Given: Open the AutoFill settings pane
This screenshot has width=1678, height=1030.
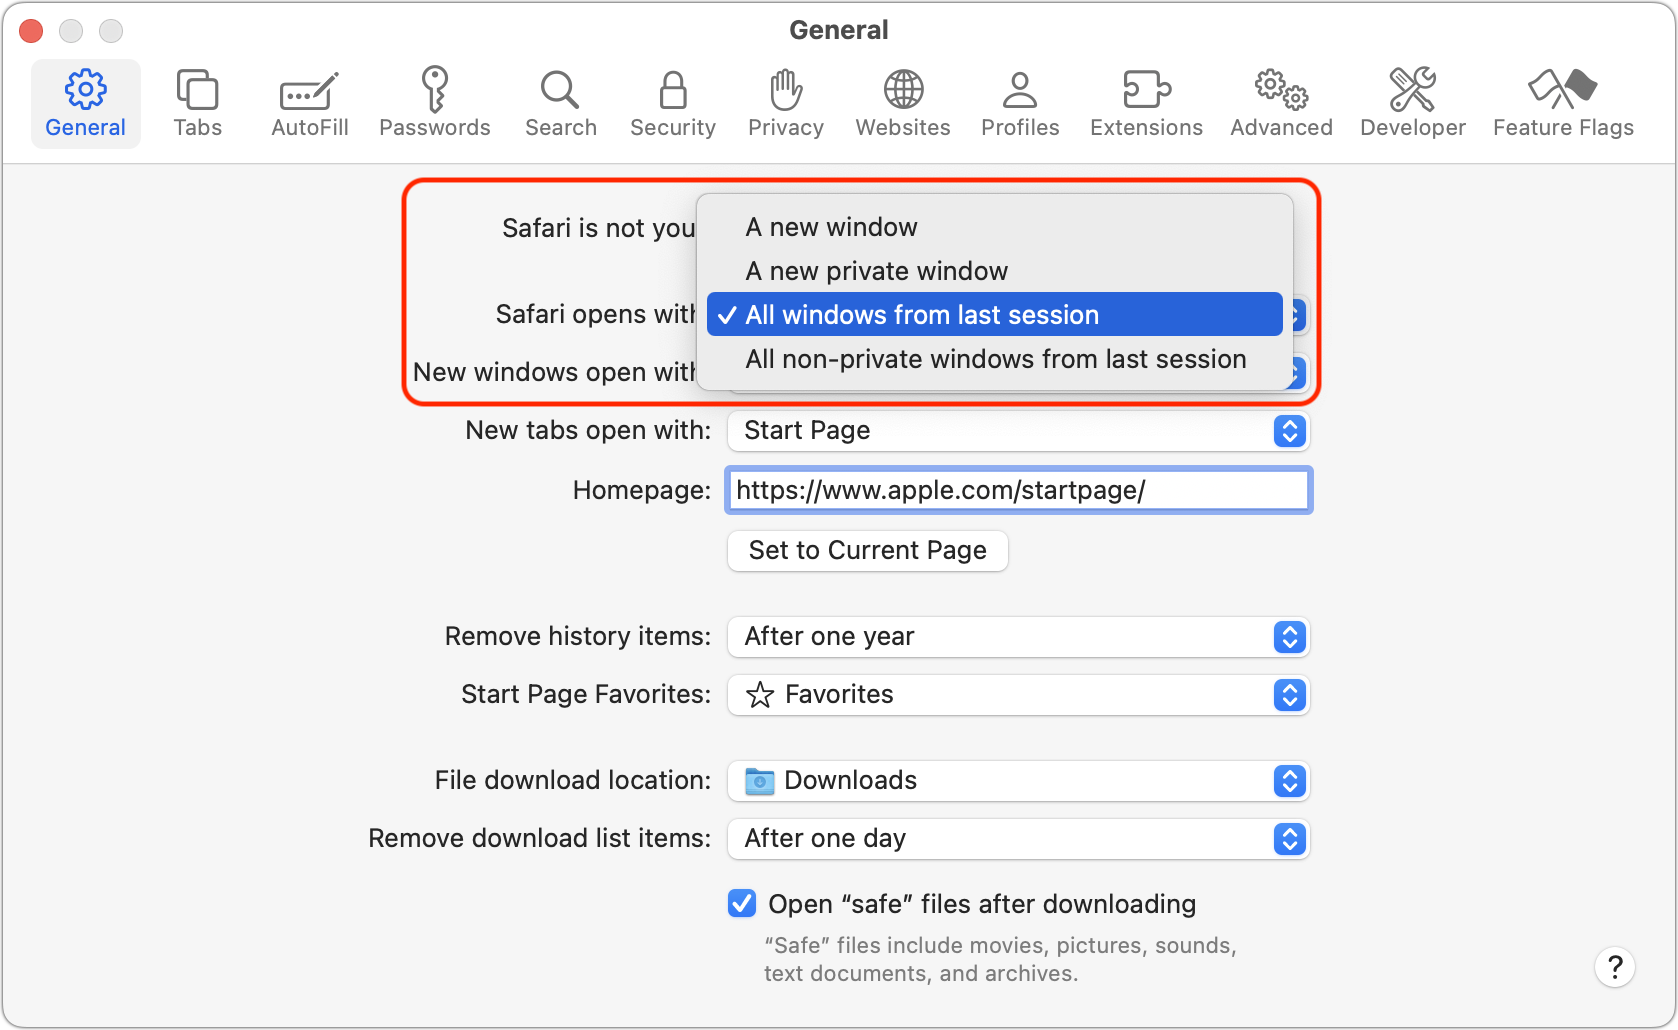Looking at the screenshot, I should (310, 104).
